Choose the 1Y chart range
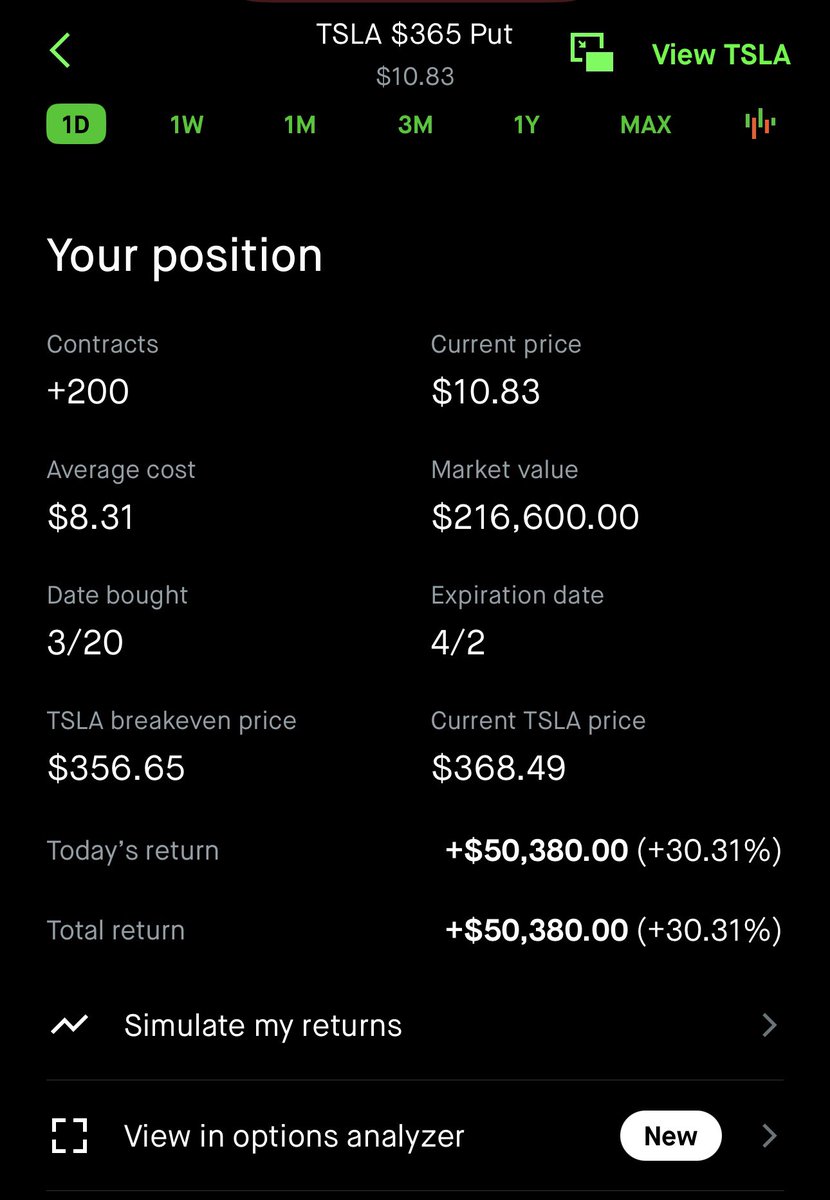Viewport: 830px width, 1200px height. (526, 125)
